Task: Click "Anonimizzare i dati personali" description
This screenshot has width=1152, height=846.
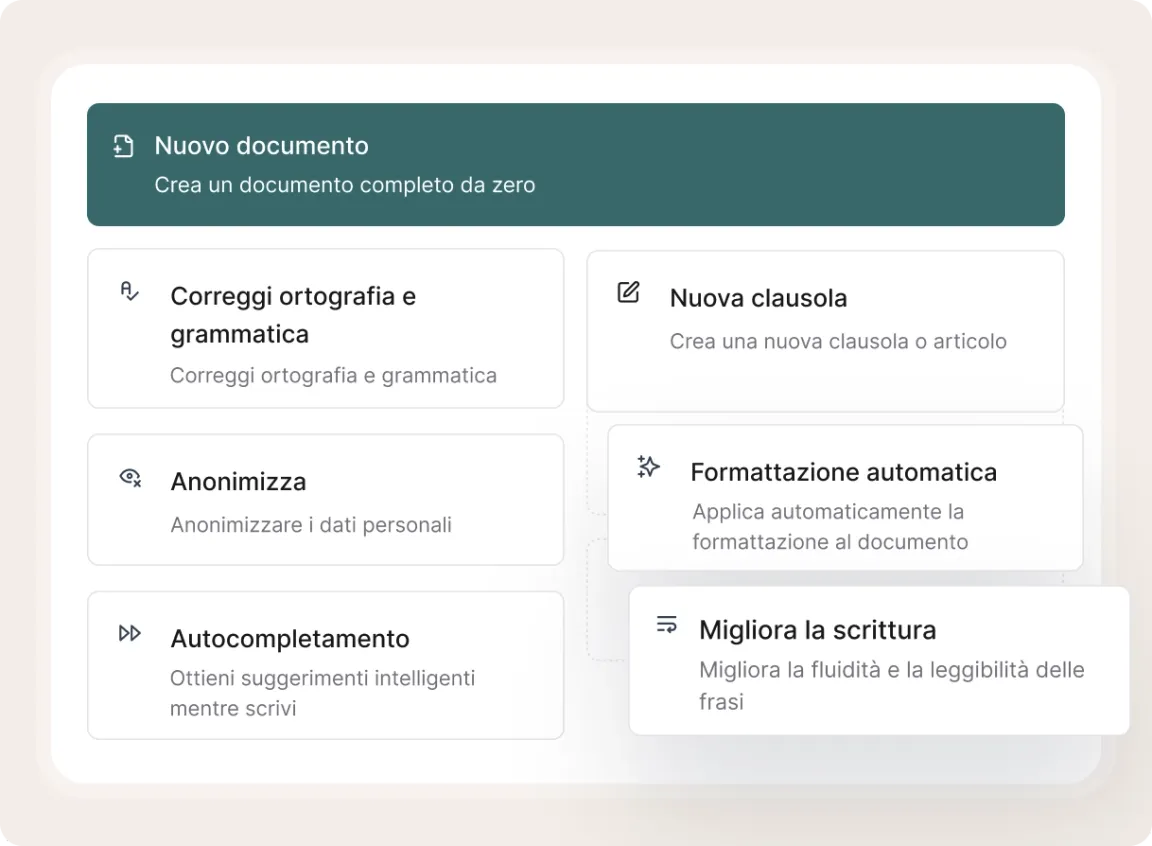Action: point(311,525)
